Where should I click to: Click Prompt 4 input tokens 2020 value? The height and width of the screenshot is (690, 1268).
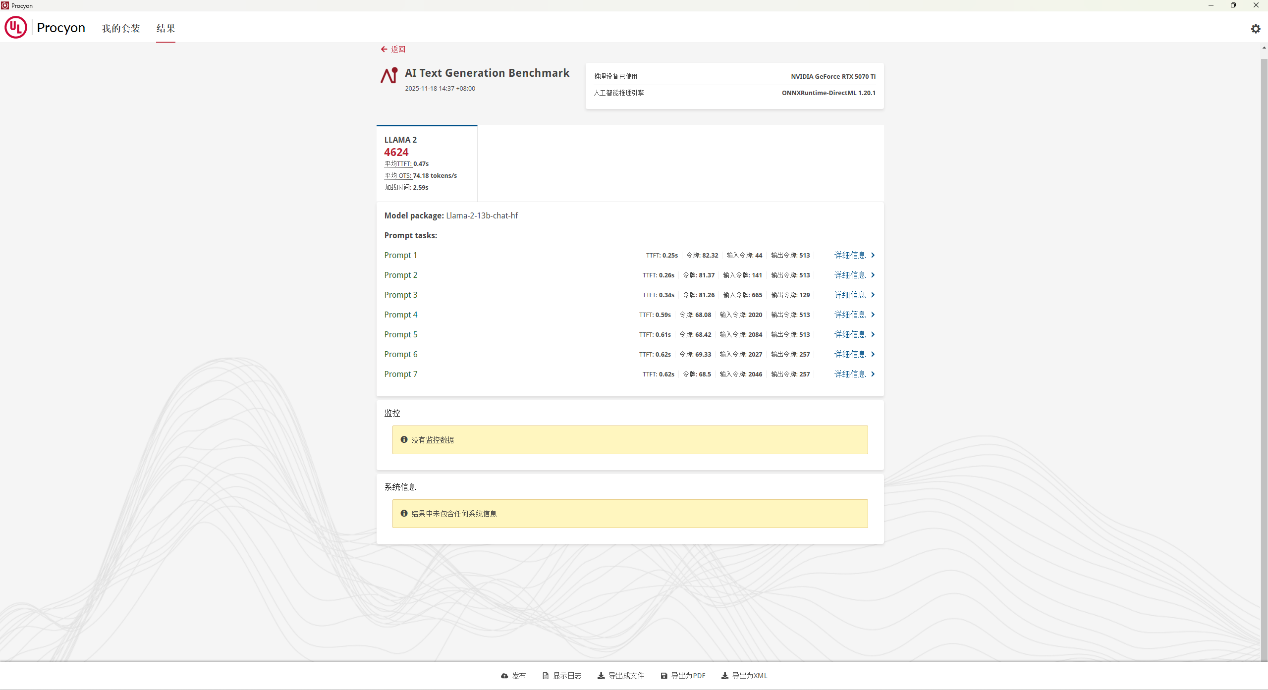755,315
